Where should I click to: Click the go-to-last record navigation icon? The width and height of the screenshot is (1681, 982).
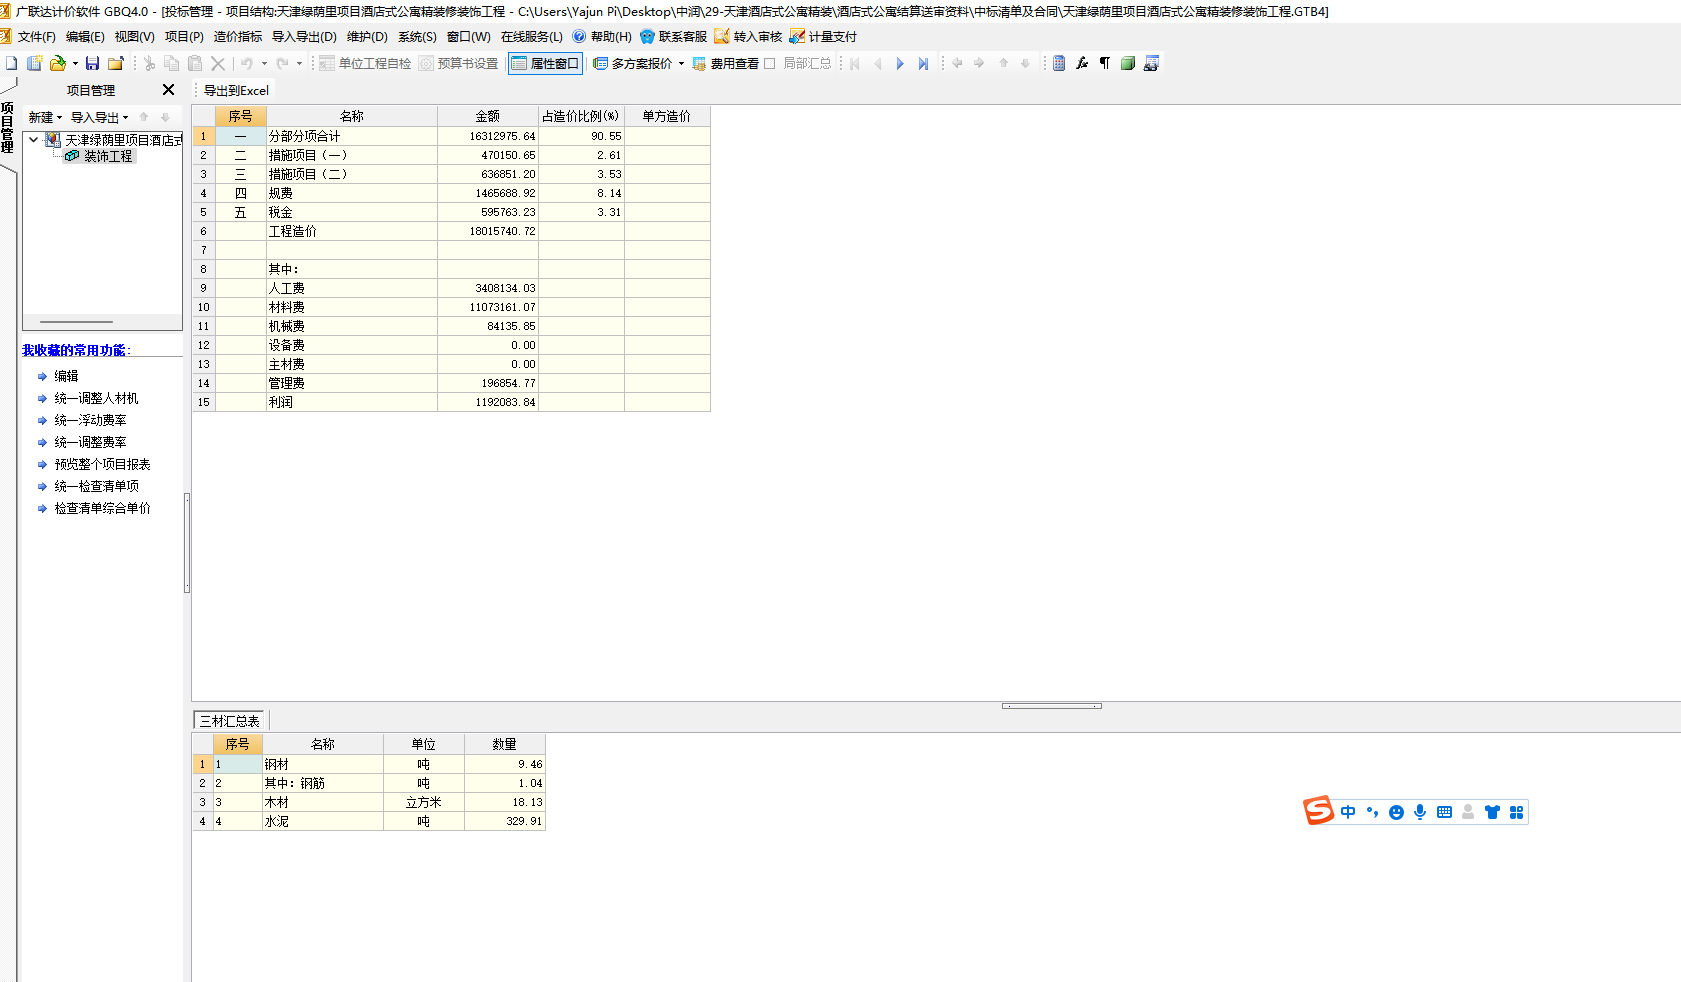(x=923, y=63)
